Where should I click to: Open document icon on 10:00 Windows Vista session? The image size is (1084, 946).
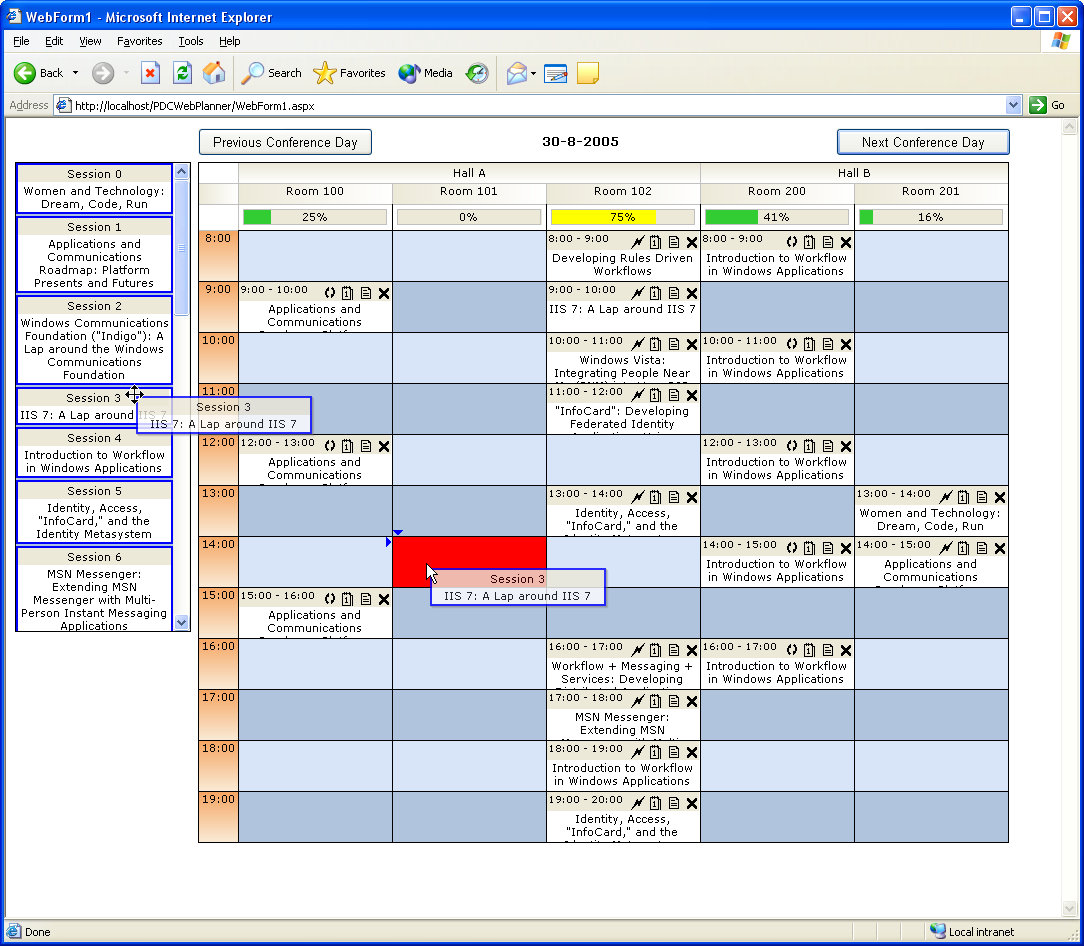point(673,344)
